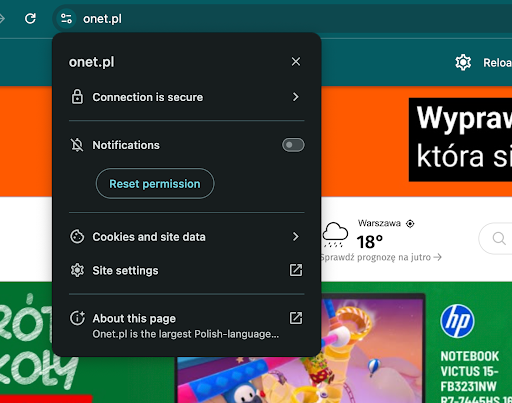This screenshot has height=403, width=512.
Task: Open Cookies and site data
Action: 186,237
